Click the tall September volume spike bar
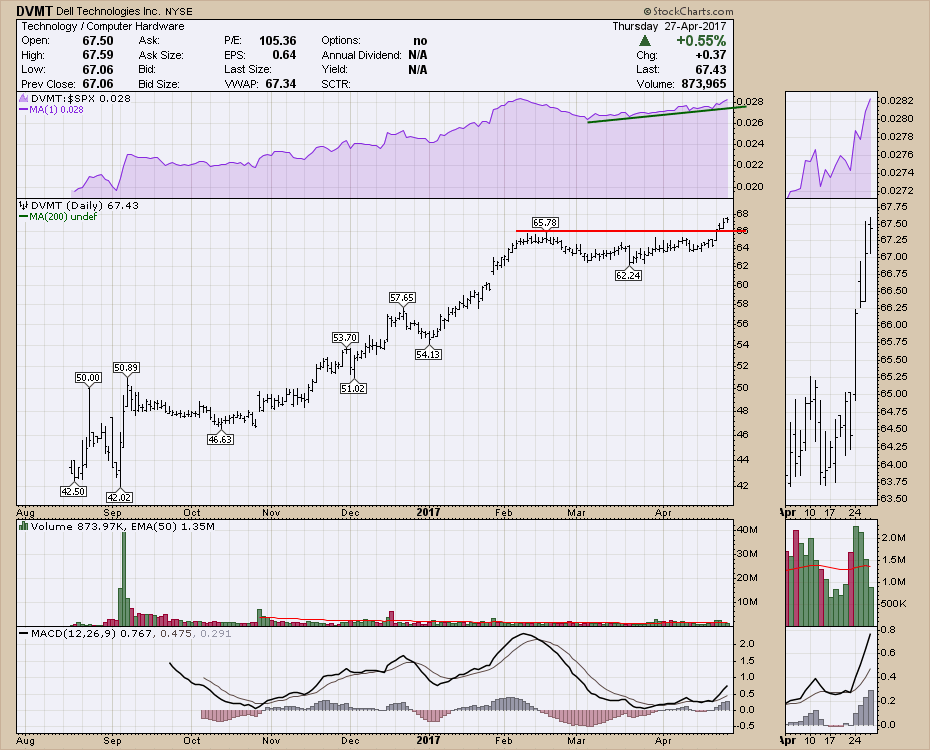Screen dimensions: 930x750 pyautogui.click(x=124, y=579)
